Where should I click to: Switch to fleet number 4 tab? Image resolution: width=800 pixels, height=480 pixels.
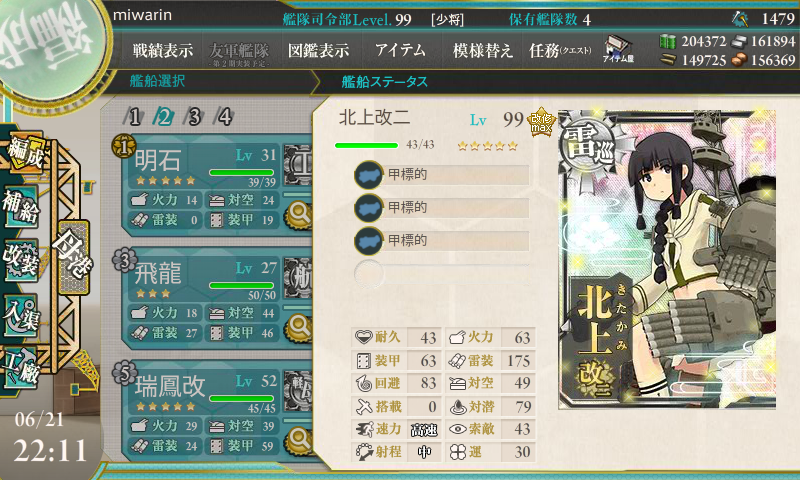[224, 117]
